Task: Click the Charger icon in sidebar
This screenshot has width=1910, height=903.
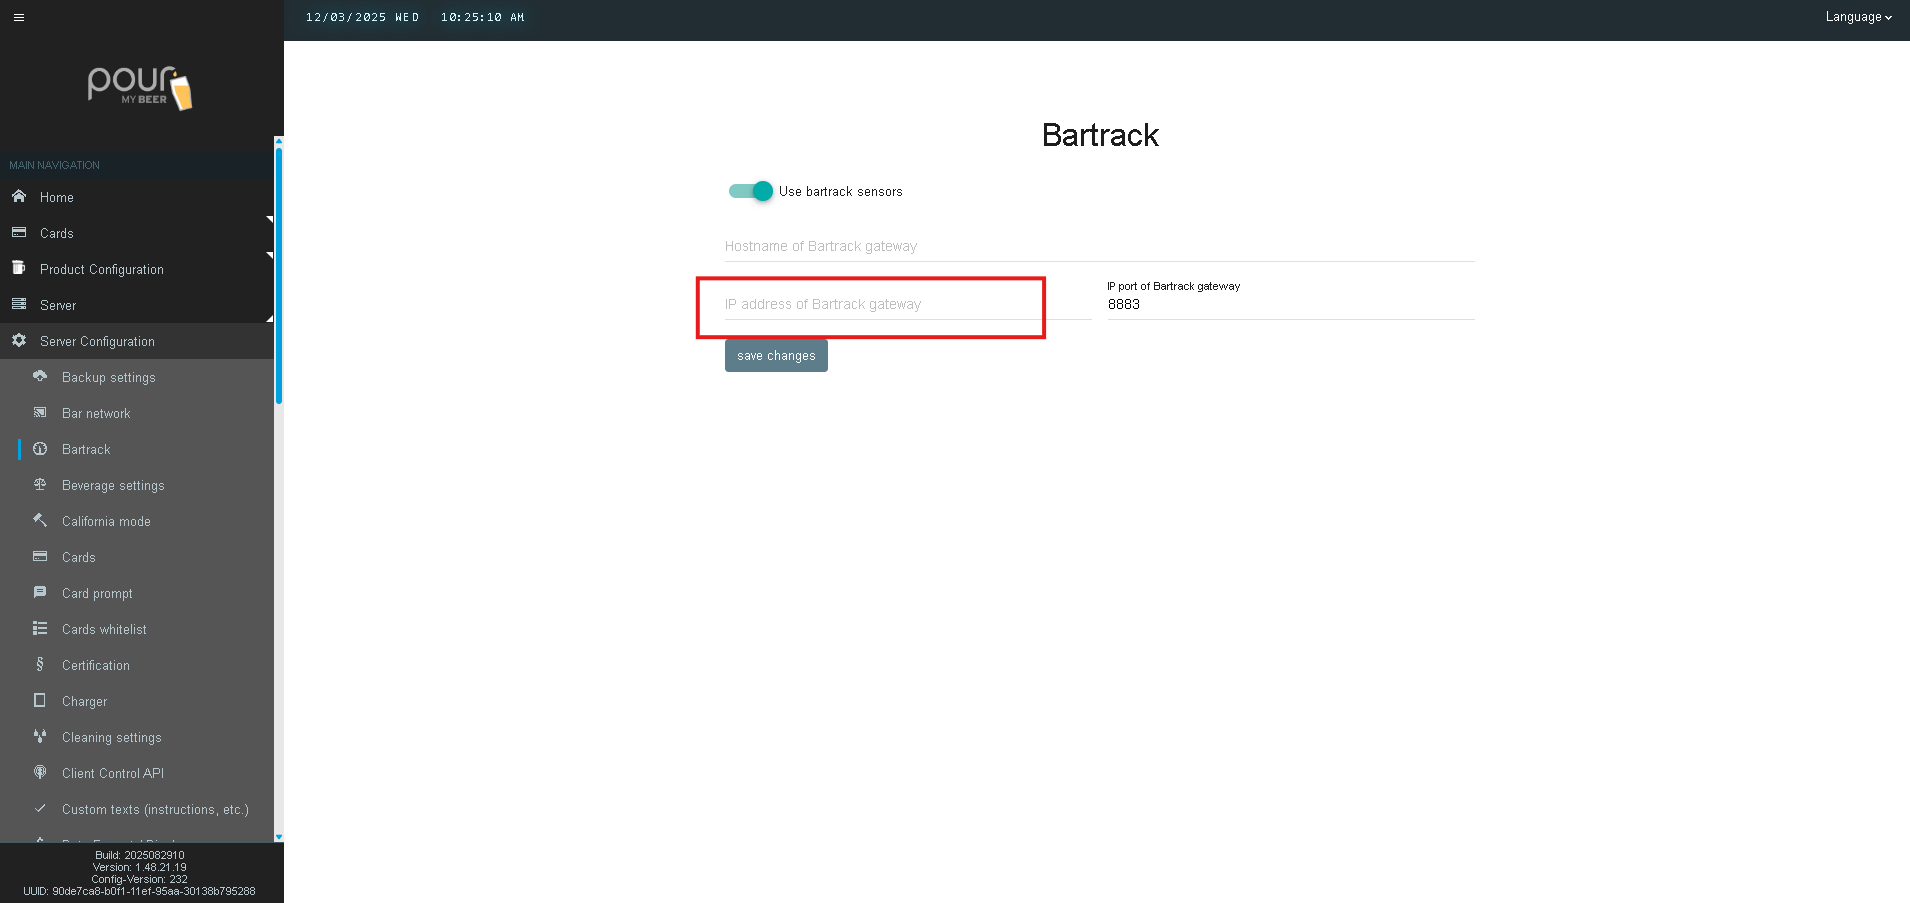Action: [x=40, y=701]
